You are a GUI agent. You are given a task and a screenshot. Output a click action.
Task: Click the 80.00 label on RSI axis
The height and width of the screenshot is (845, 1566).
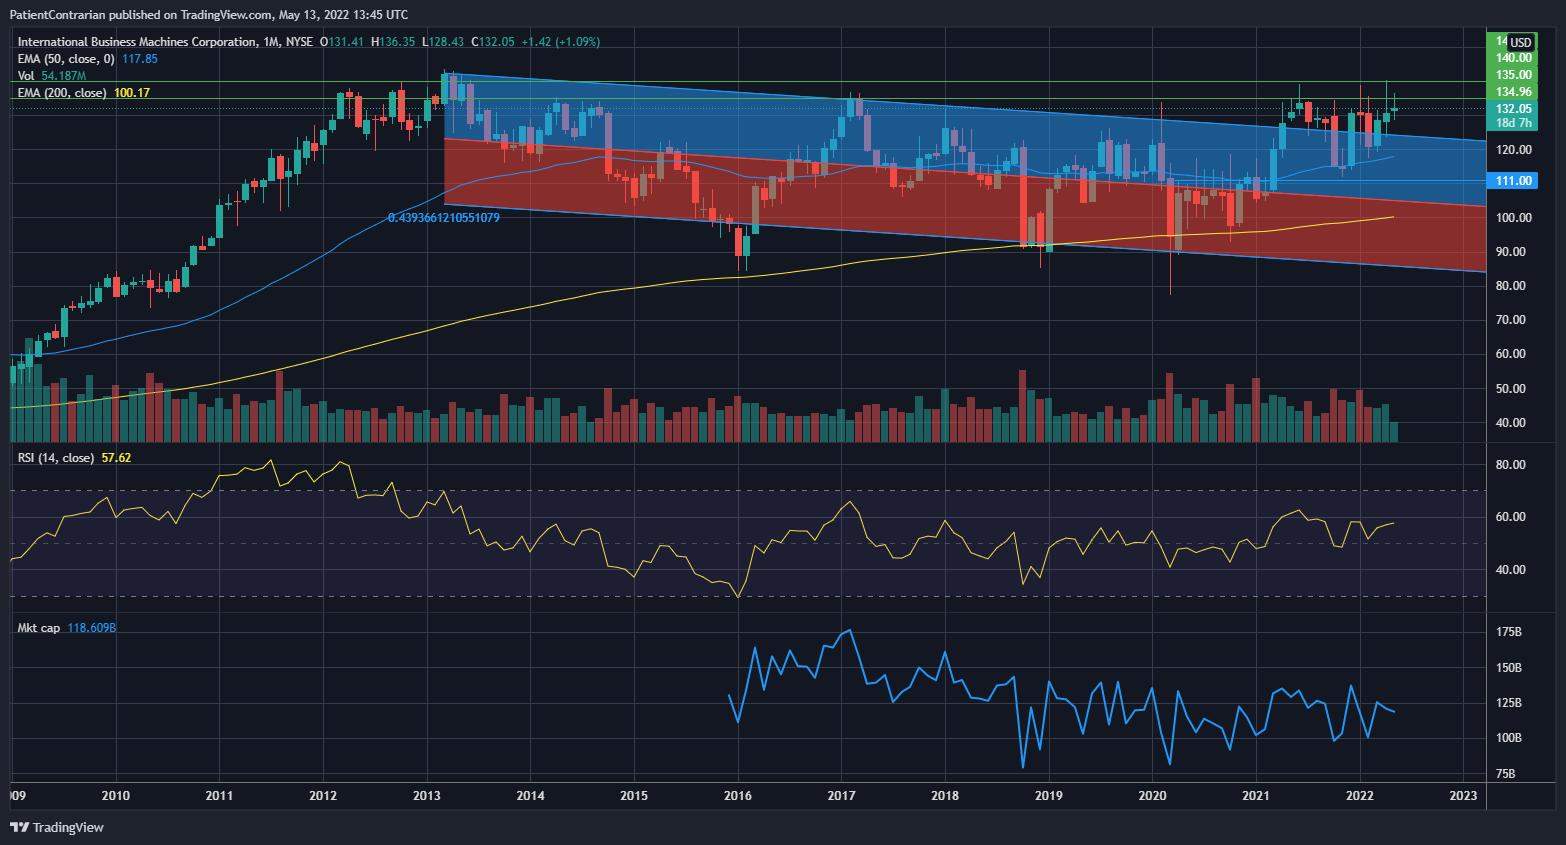pos(1511,465)
